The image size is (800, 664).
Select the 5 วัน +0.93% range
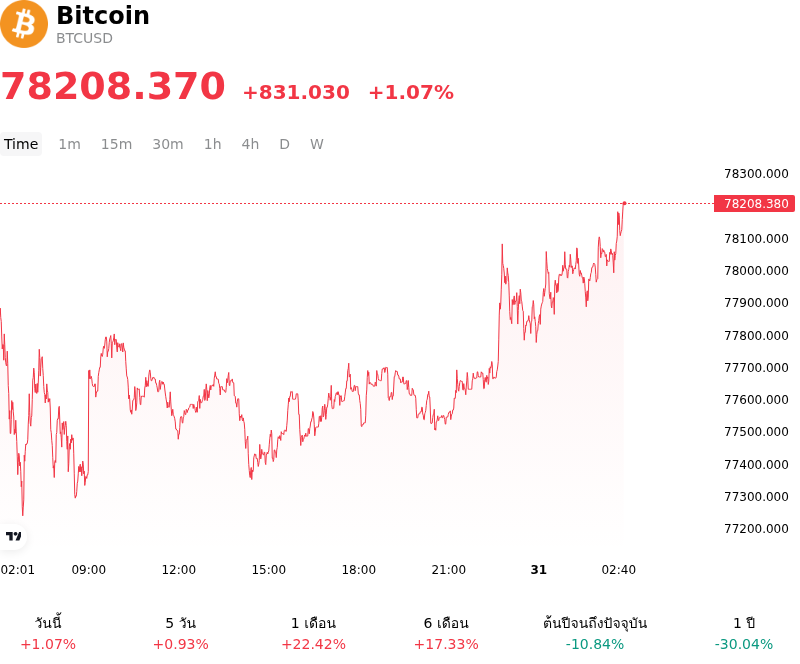point(181,633)
